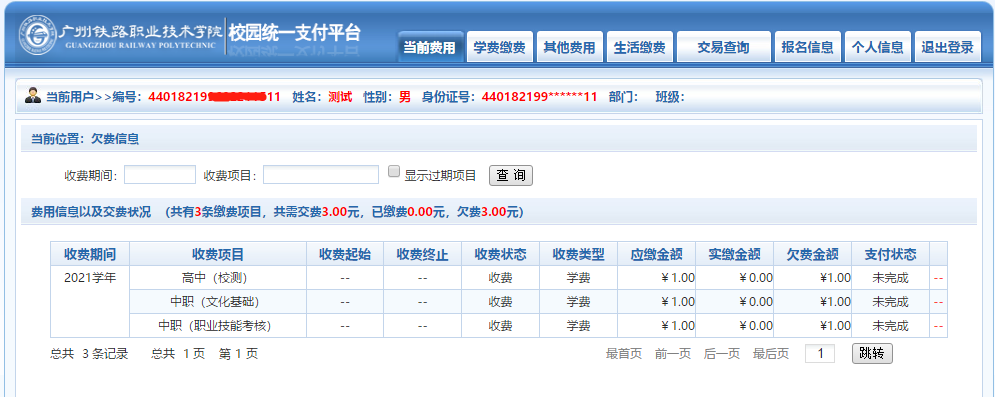Screen dimensions: 995x397
Task: Click the current user avatar icon
Action: coord(33,96)
